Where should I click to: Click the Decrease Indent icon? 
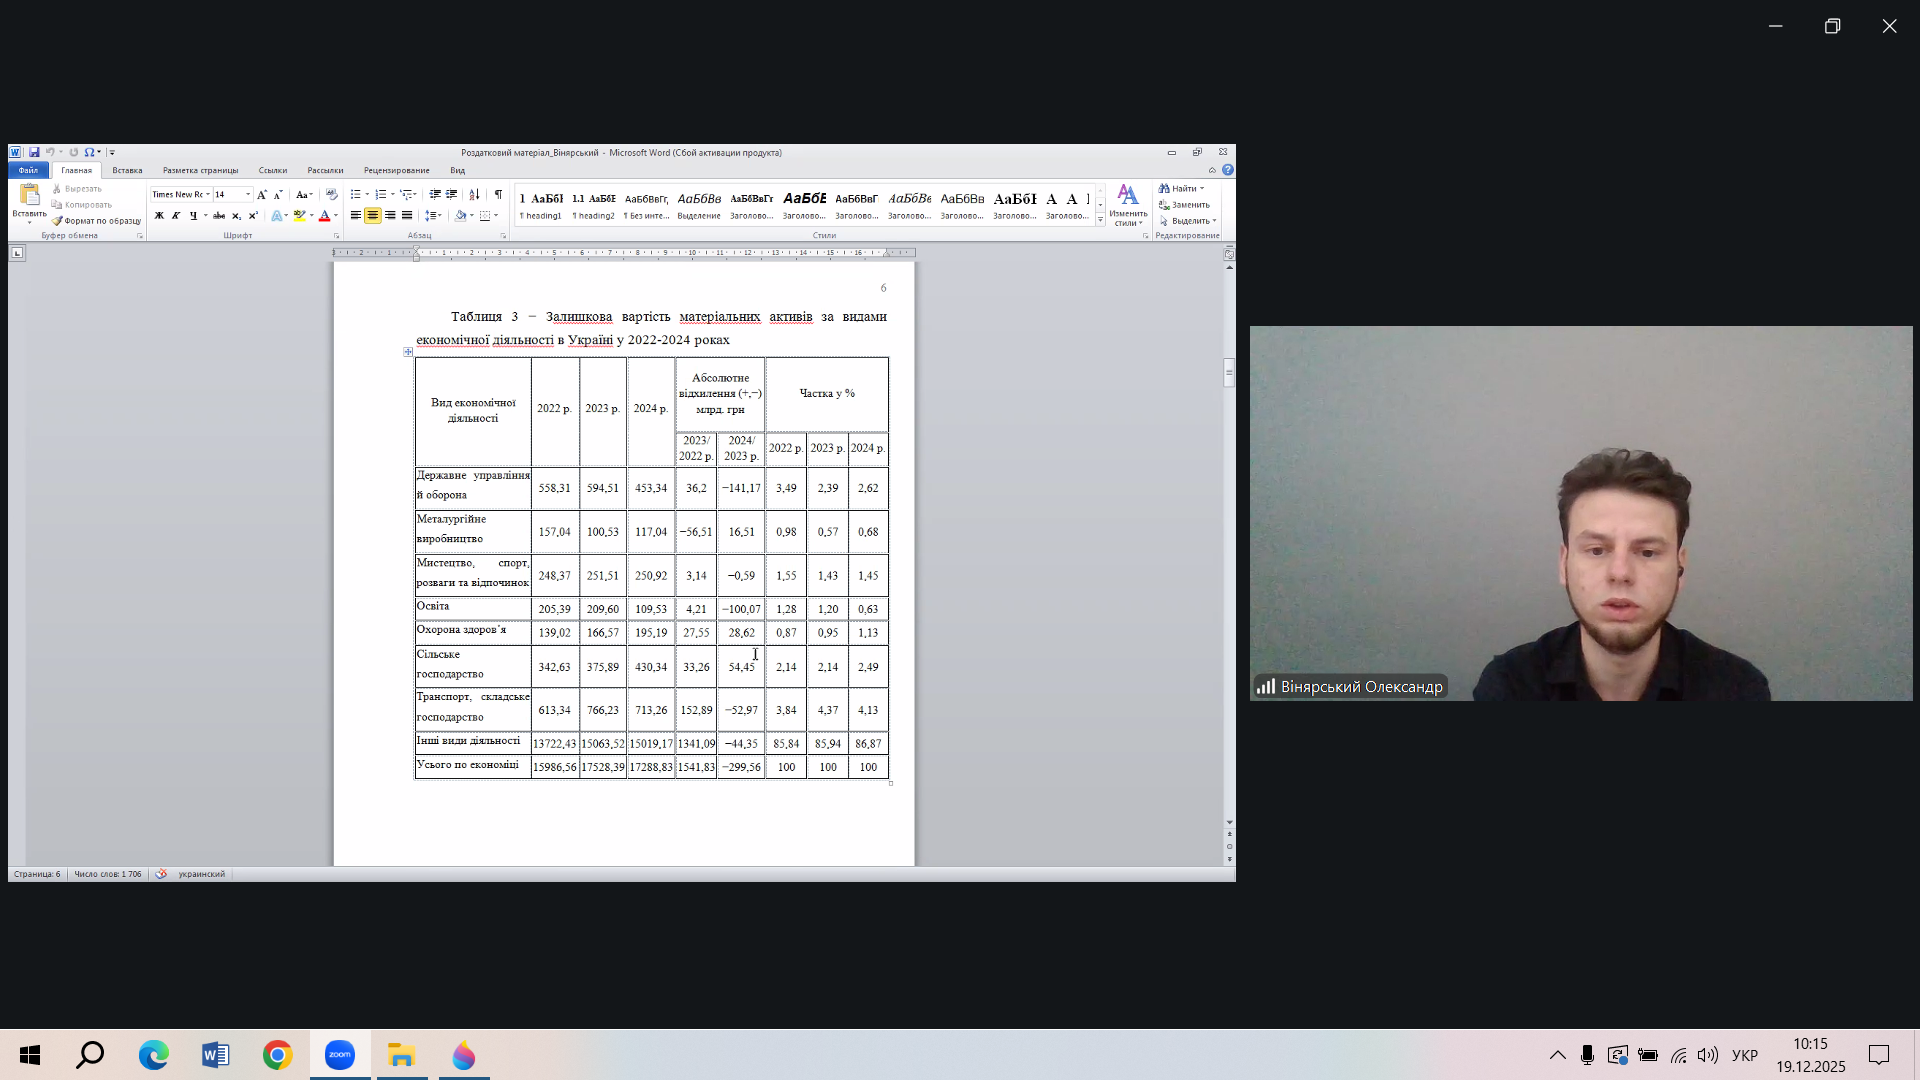click(x=434, y=194)
